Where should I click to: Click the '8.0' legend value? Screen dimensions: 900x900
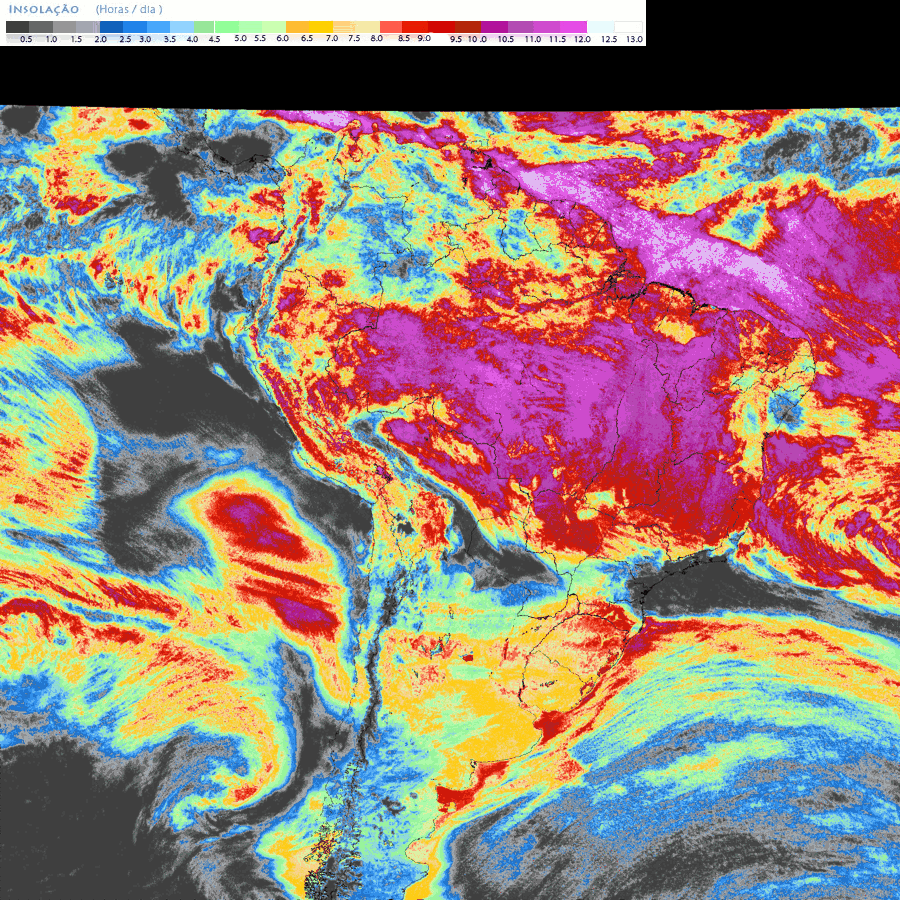pyautogui.click(x=377, y=38)
